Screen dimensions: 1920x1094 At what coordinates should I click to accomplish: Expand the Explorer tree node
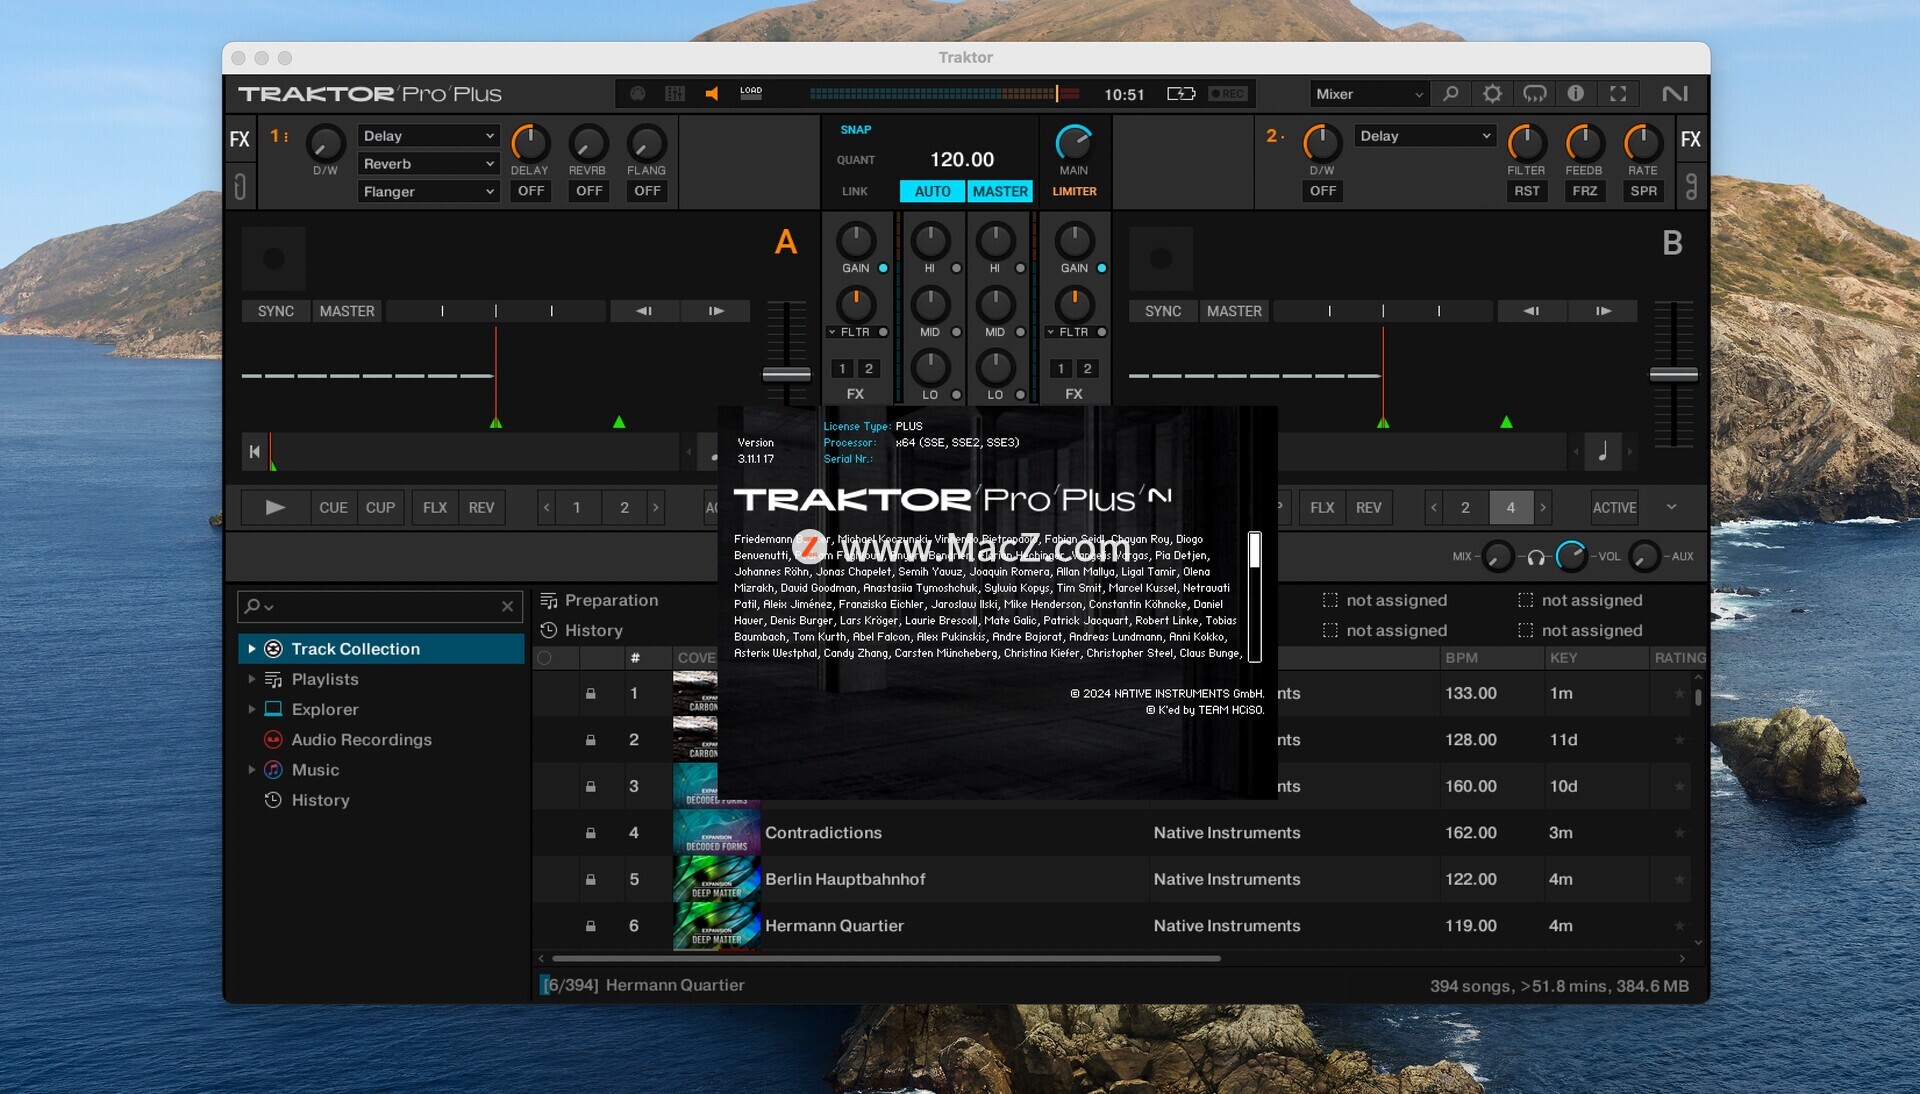pos(251,709)
